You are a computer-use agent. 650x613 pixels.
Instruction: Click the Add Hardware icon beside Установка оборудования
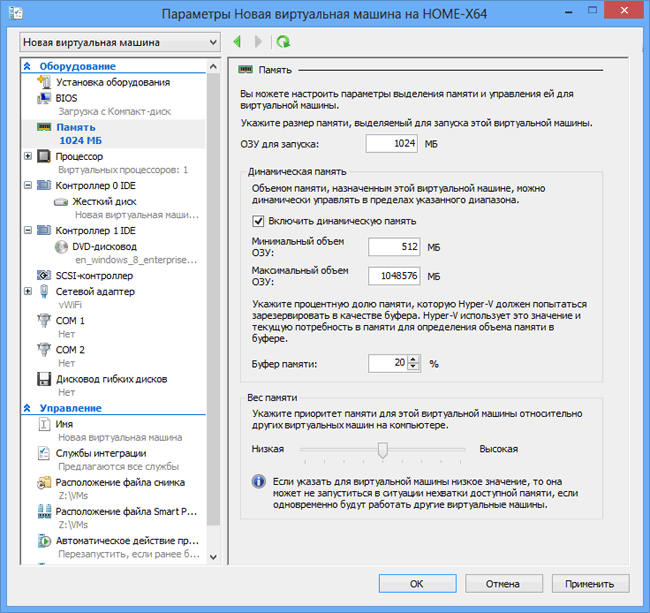(x=44, y=82)
